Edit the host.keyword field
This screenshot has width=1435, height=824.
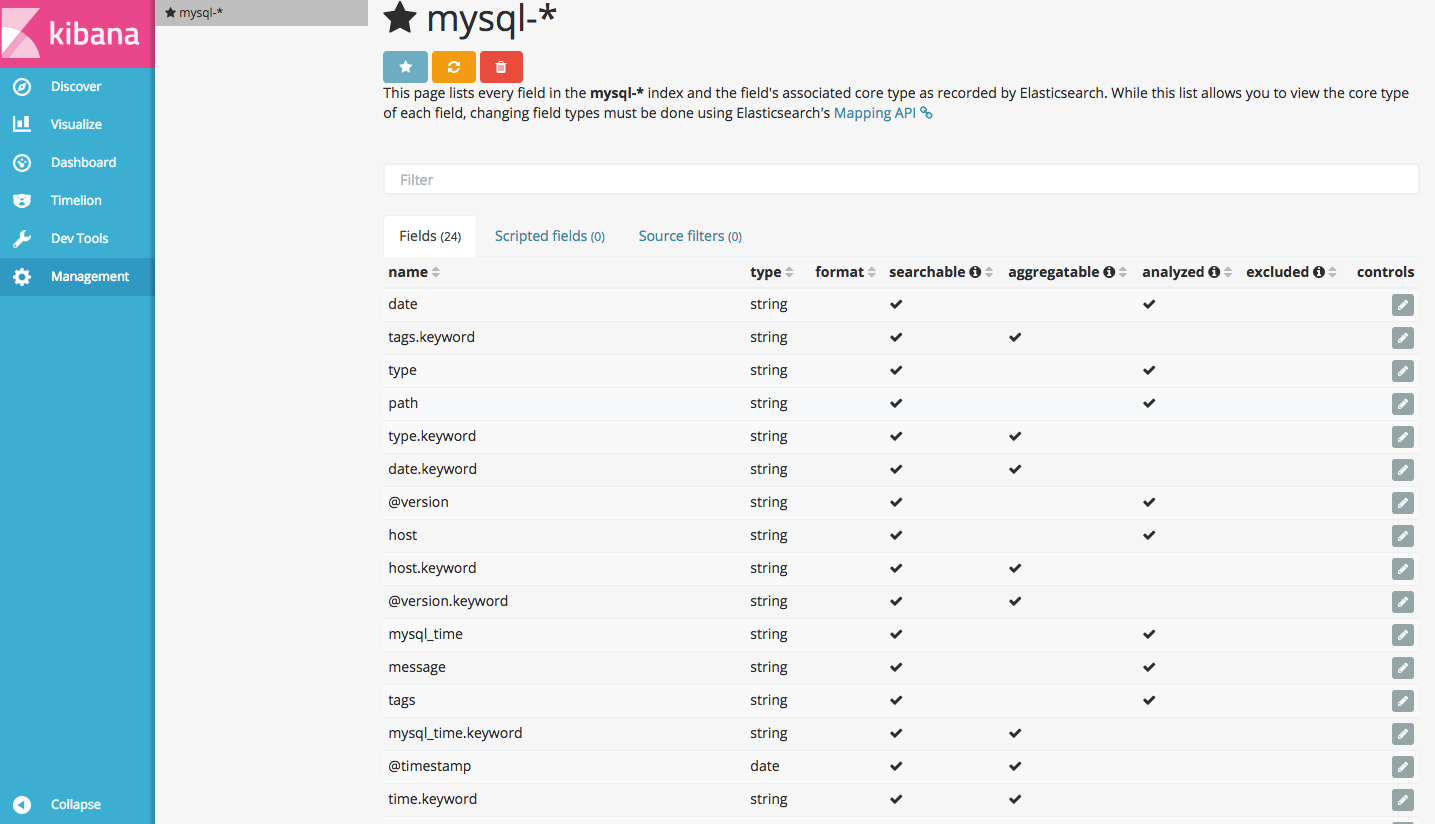coord(1403,569)
